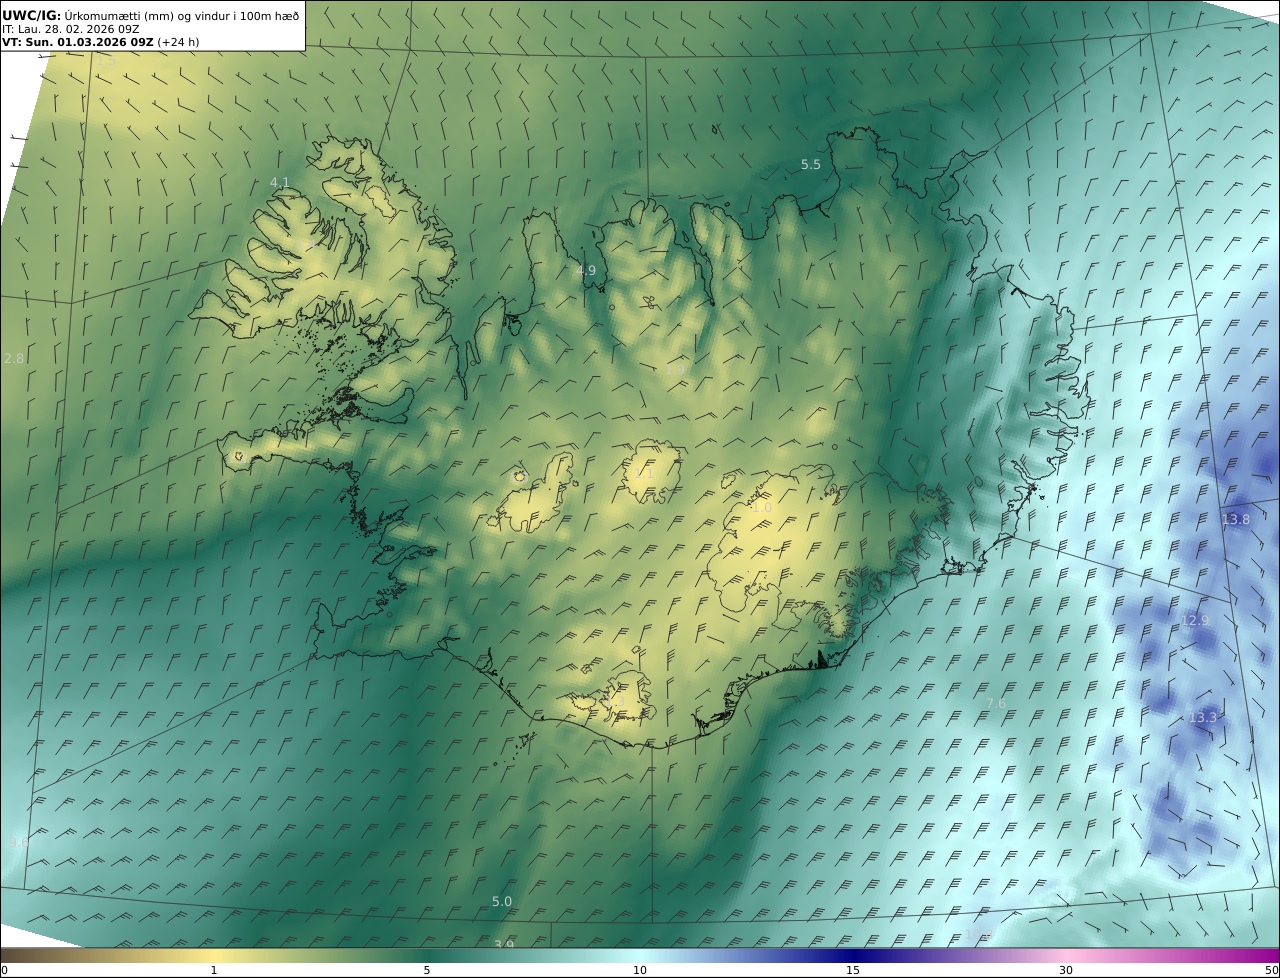
Task: Select the 4.1 value near the Westfjords
Action: click(x=280, y=182)
